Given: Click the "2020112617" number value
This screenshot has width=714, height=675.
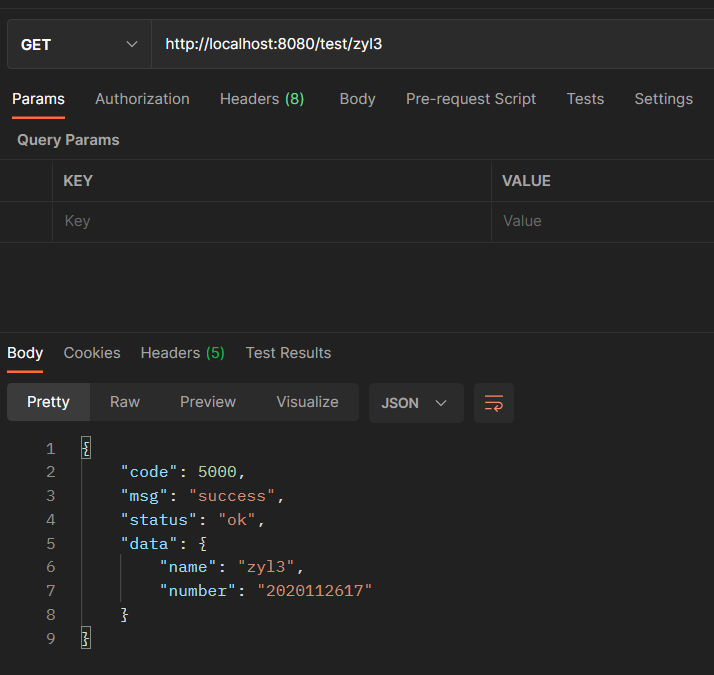Looking at the screenshot, I should (315, 591).
